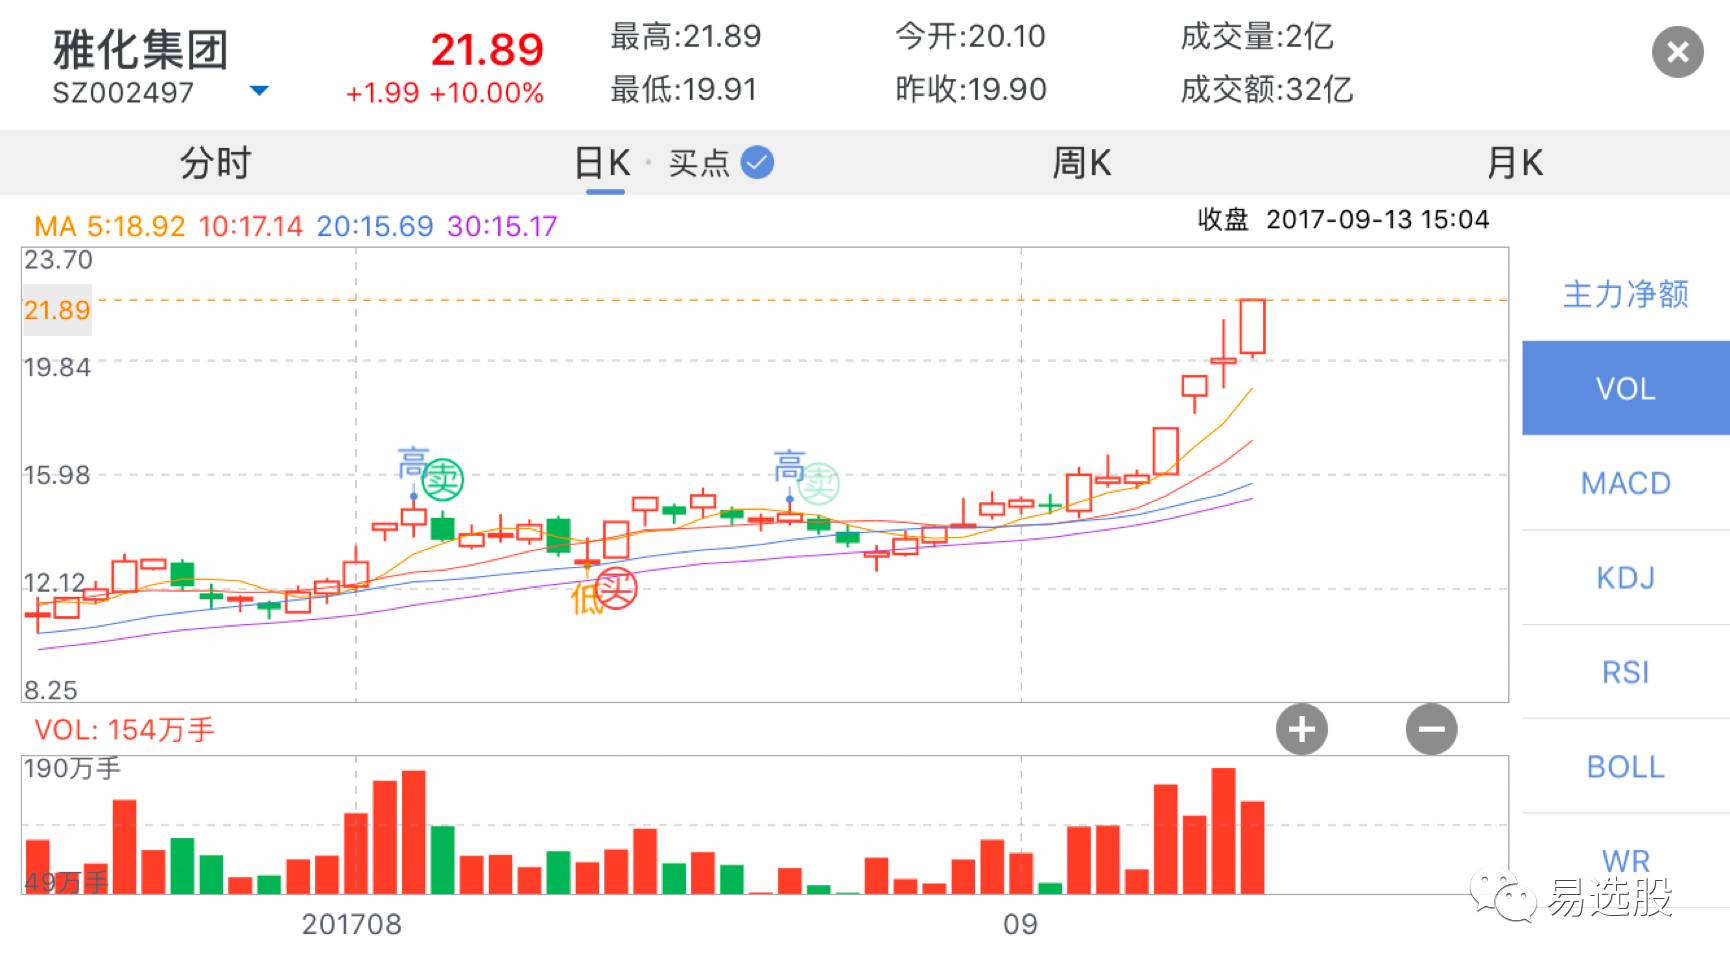Image resolution: width=1730 pixels, height=973 pixels.
Task: Click the green 卖 sell marker in August
Action: coord(442,480)
